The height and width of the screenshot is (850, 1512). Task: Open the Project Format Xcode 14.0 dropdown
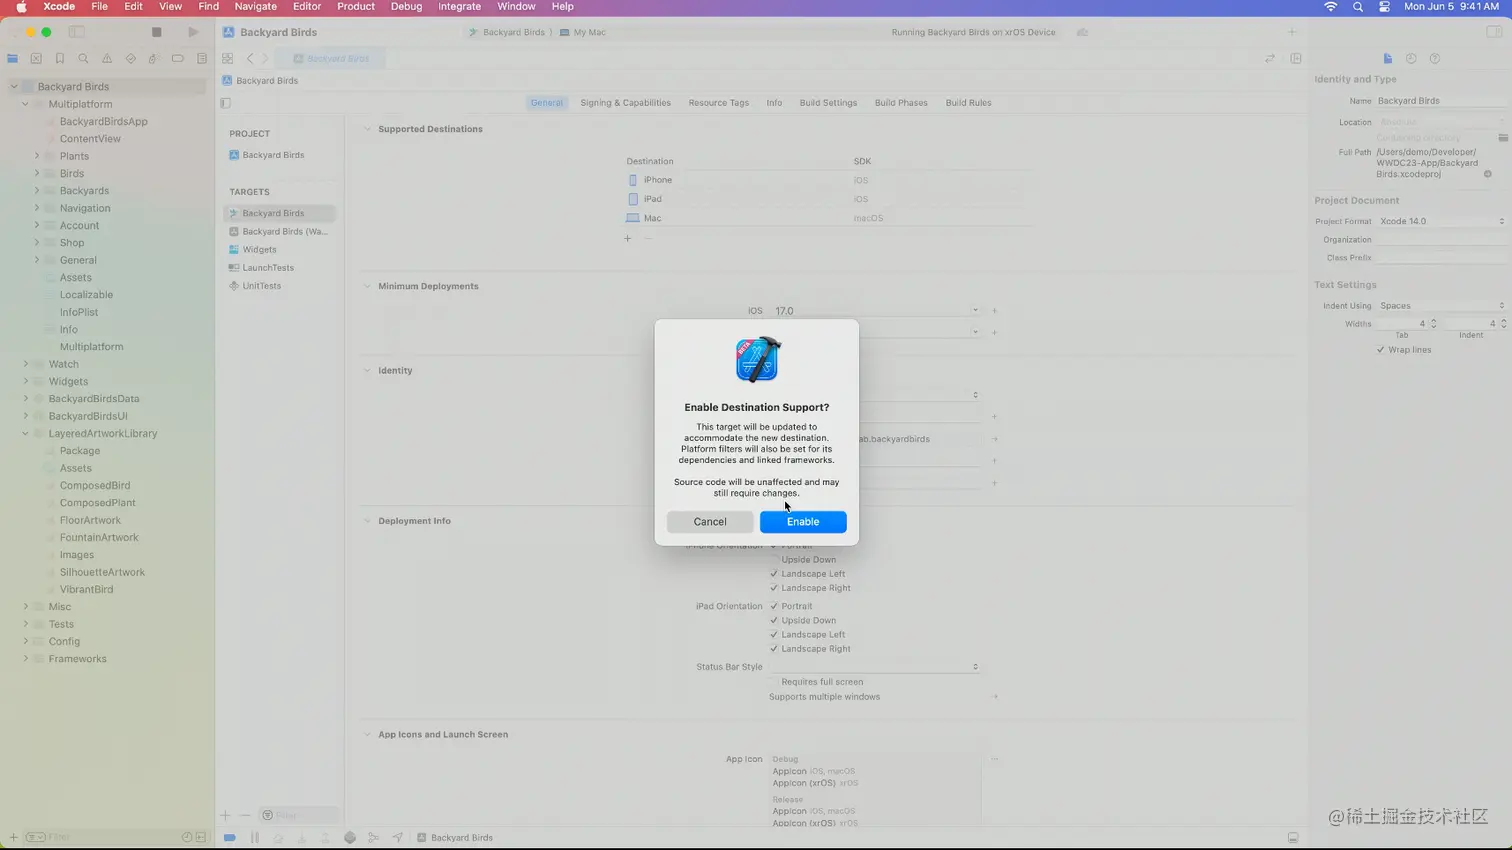click(1441, 221)
